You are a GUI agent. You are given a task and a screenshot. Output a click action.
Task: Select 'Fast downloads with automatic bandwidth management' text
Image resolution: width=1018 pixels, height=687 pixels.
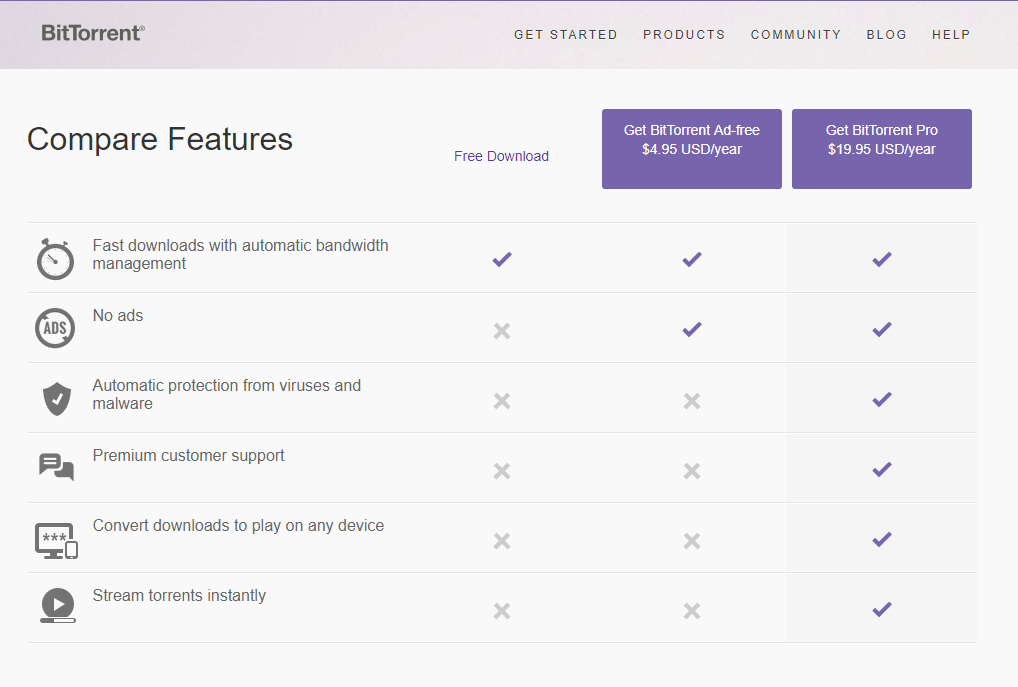(240, 255)
